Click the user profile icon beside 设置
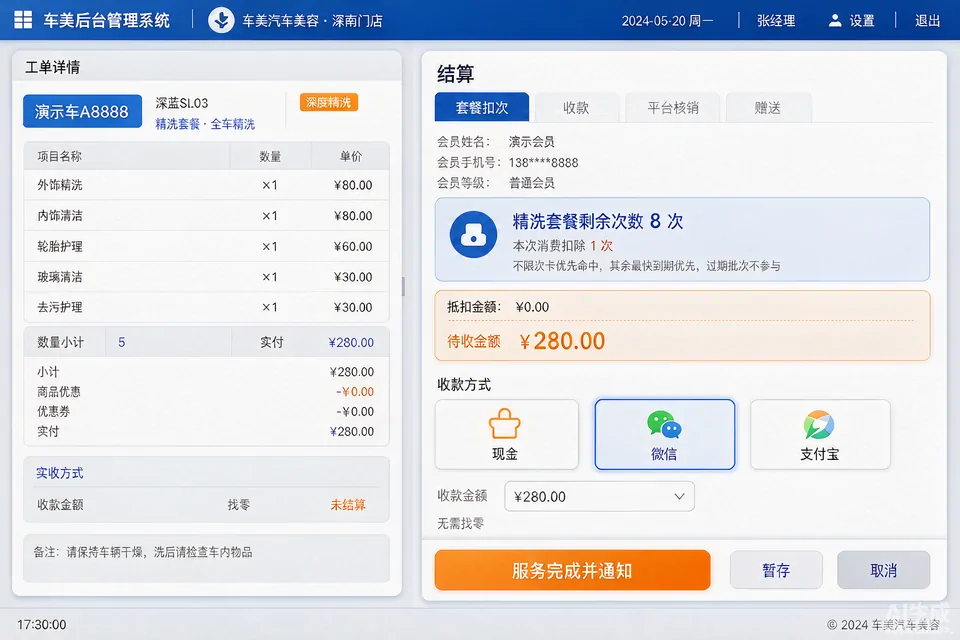 click(x=834, y=21)
